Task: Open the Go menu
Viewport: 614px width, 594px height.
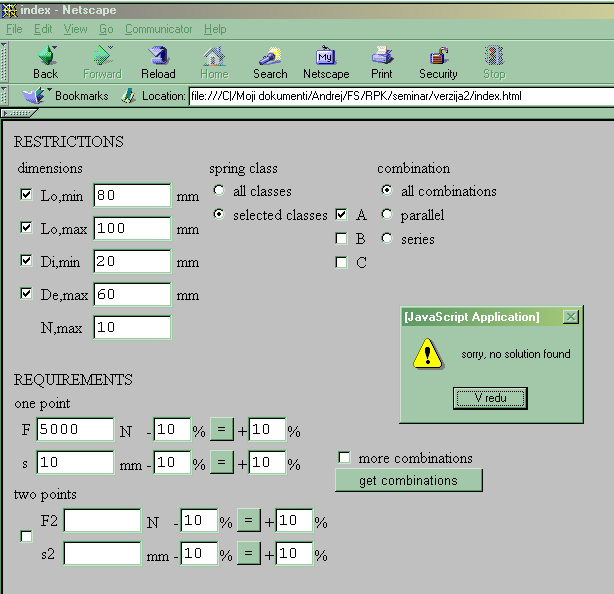Action: [106, 29]
